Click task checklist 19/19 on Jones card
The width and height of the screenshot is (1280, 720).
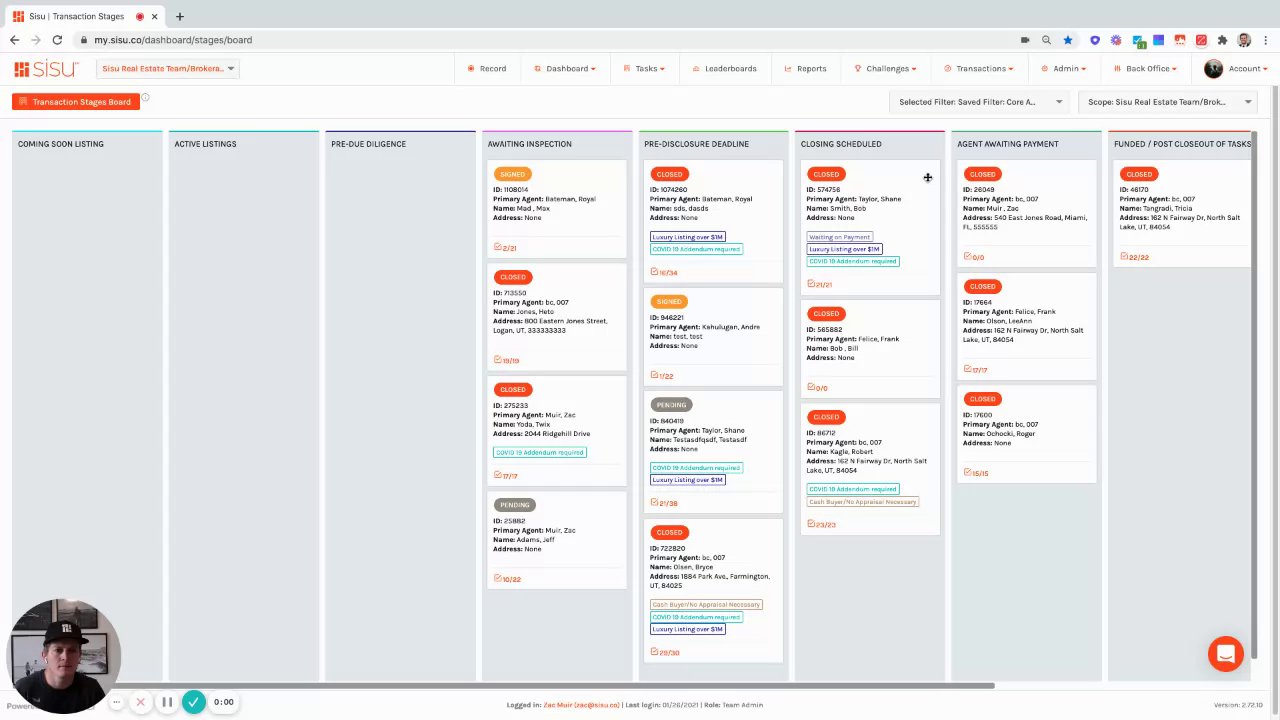[506, 360]
